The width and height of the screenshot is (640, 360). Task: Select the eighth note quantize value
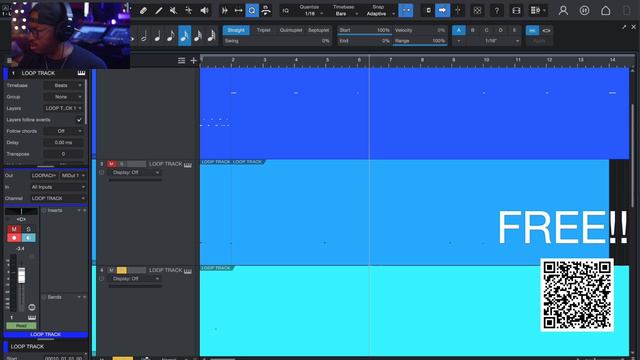tap(171, 36)
